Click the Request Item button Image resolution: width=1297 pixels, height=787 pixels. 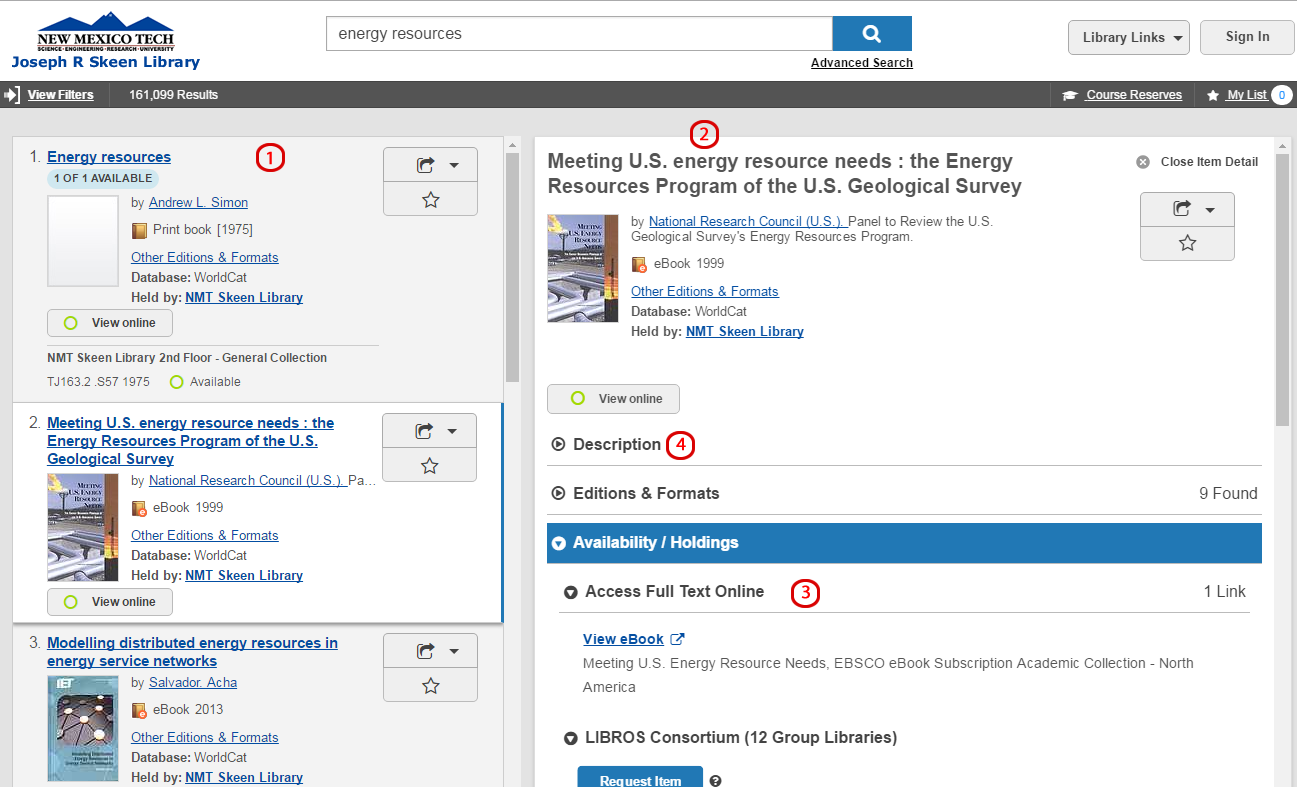(x=640, y=779)
